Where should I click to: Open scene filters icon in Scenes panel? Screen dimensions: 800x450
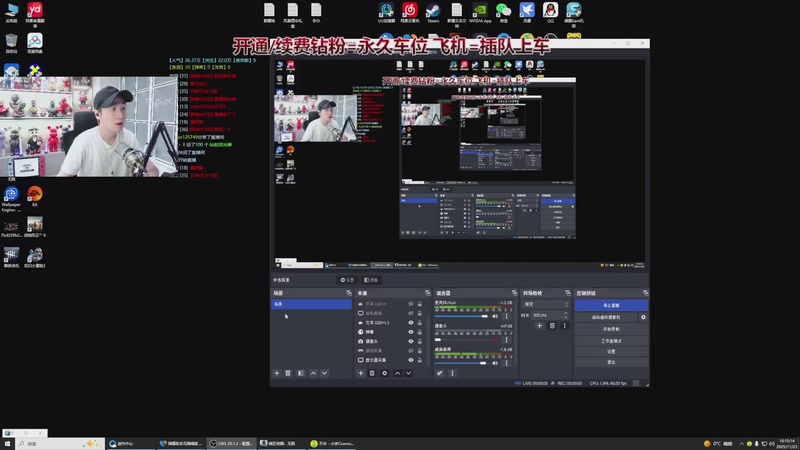click(x=301, y=373)
